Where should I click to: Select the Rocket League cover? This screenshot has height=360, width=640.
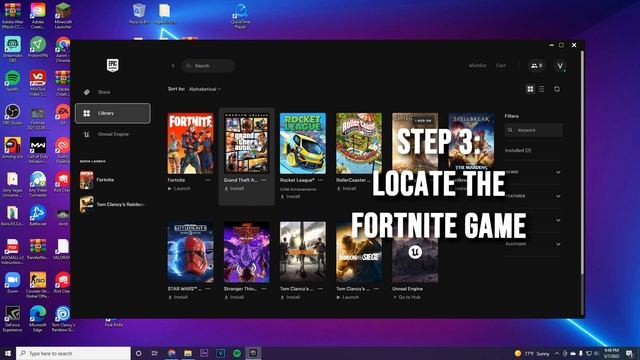[303, 143]
